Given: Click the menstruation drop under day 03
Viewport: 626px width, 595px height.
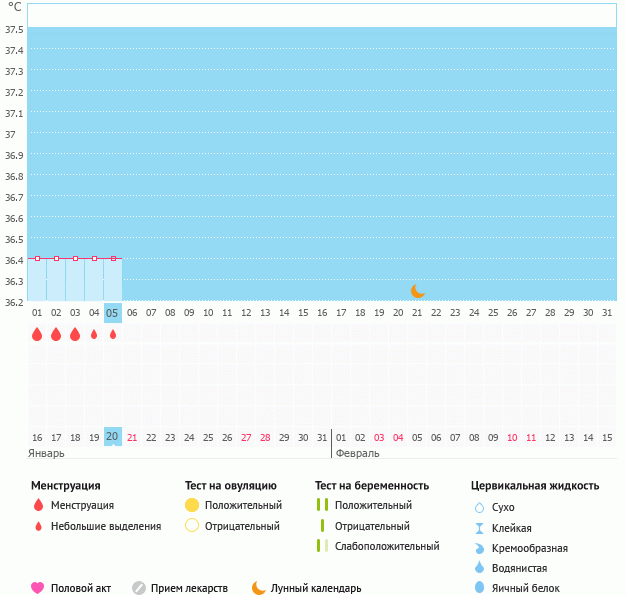Looking at the screenshot, I should tap(75, 334).
